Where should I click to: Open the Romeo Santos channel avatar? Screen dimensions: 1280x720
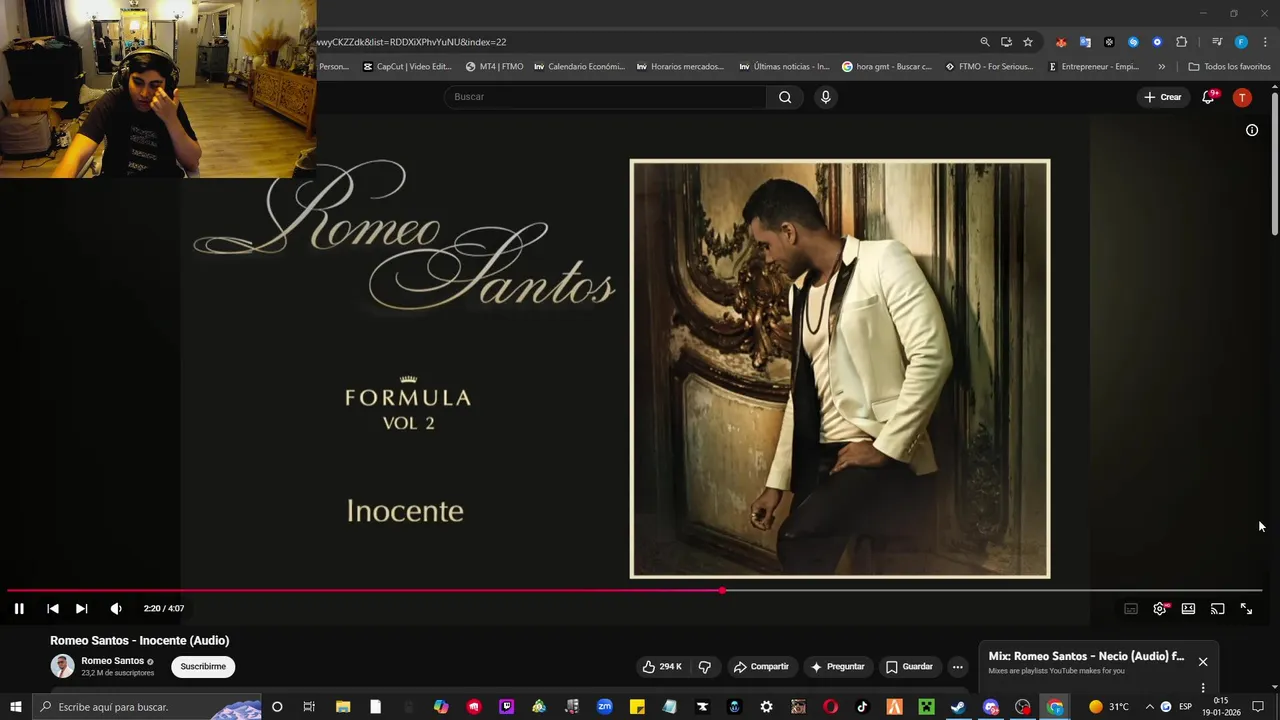coord(63,666)
